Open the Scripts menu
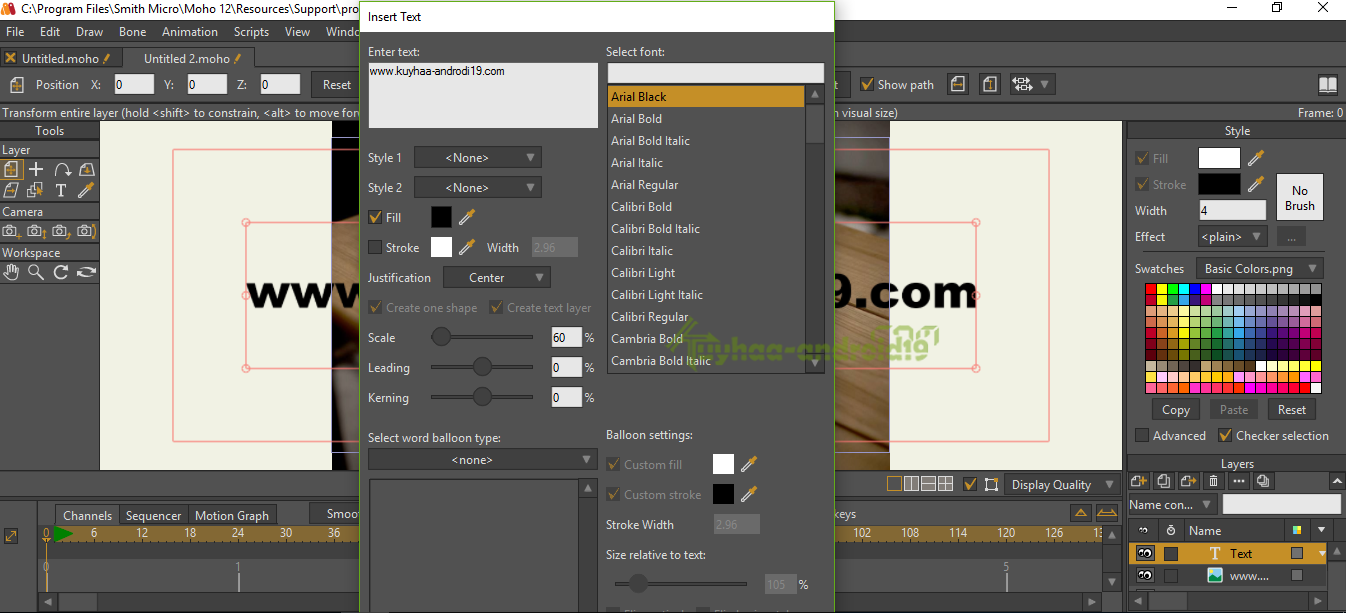 click(251, 31)
